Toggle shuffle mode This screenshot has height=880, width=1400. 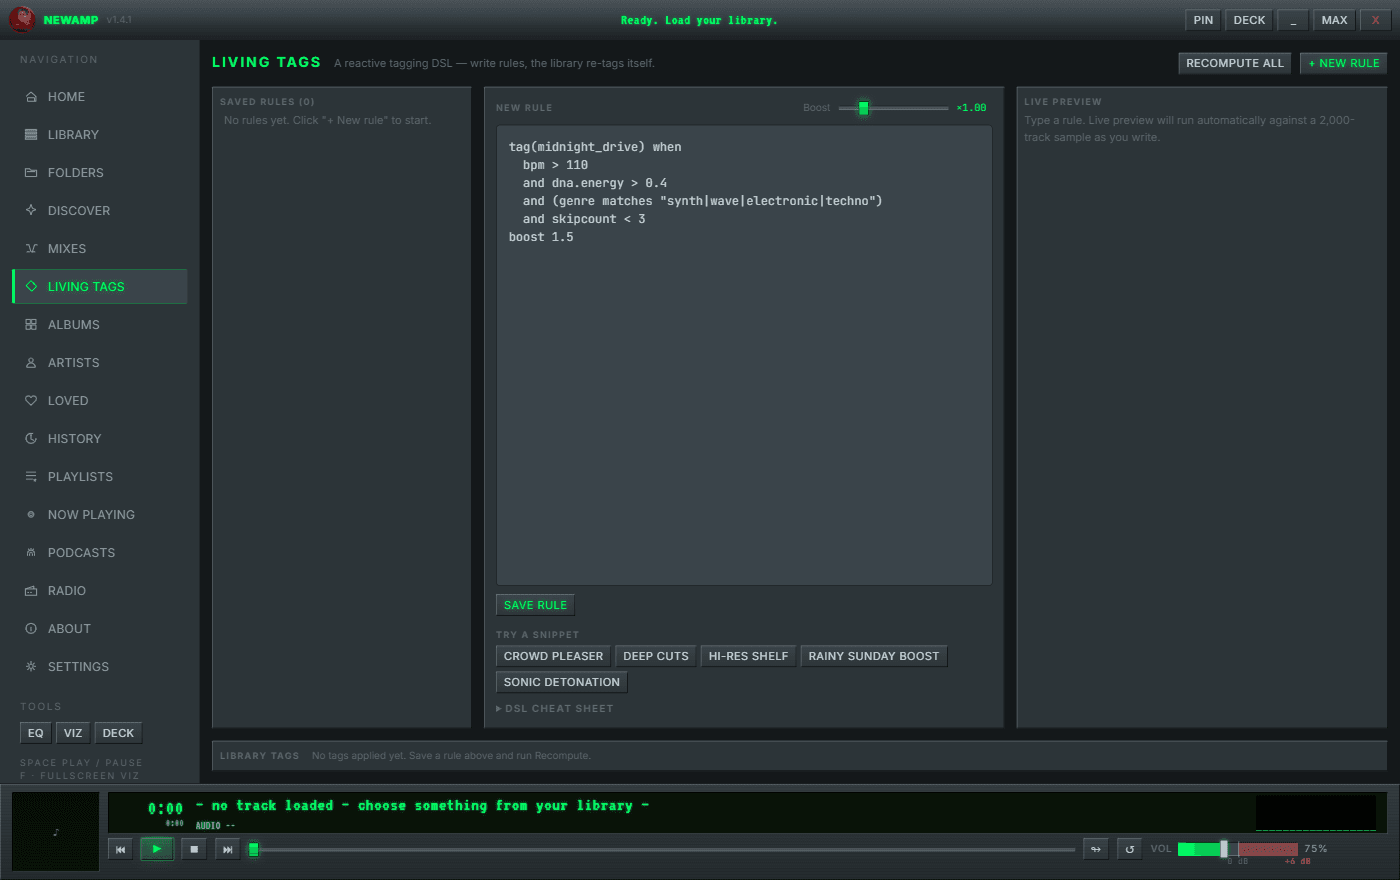[1096, 849]
